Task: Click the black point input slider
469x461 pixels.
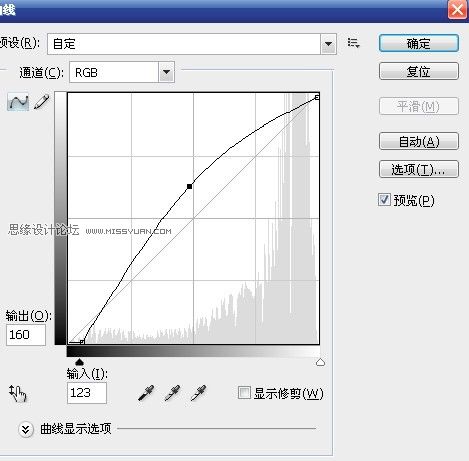Action: coord(79,362)
